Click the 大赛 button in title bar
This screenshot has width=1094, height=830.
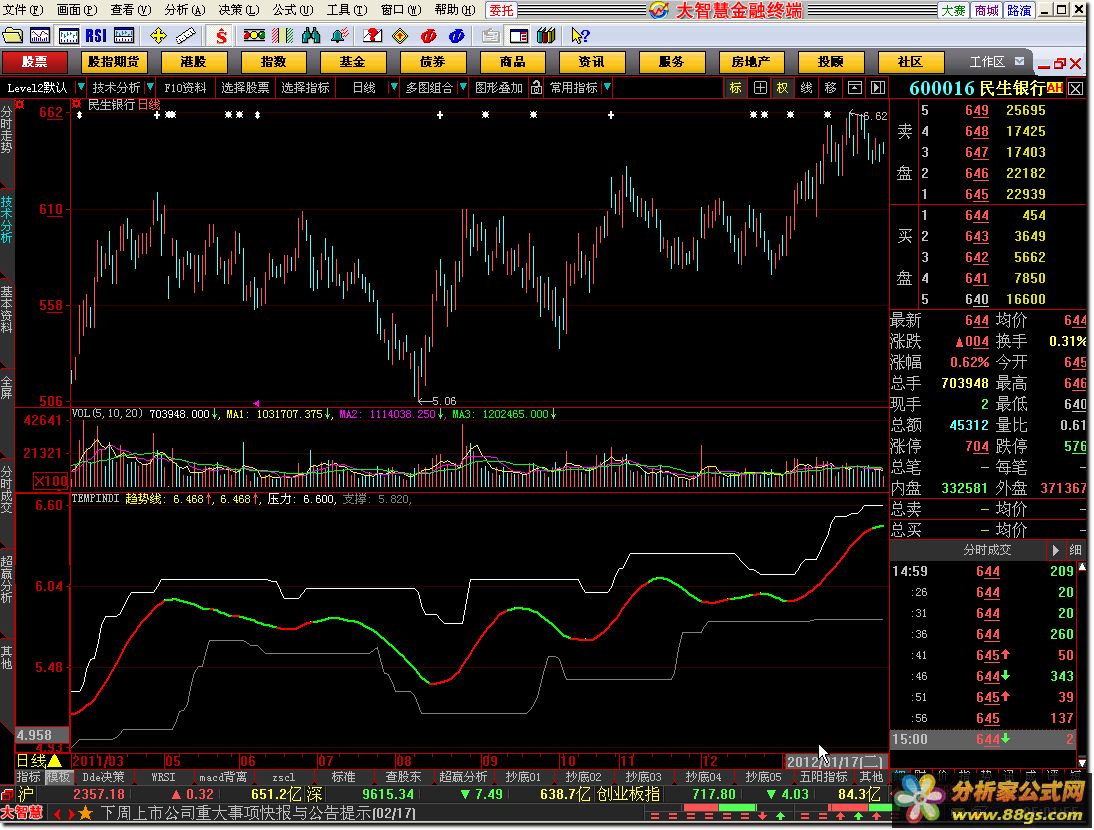click(953, 10)
